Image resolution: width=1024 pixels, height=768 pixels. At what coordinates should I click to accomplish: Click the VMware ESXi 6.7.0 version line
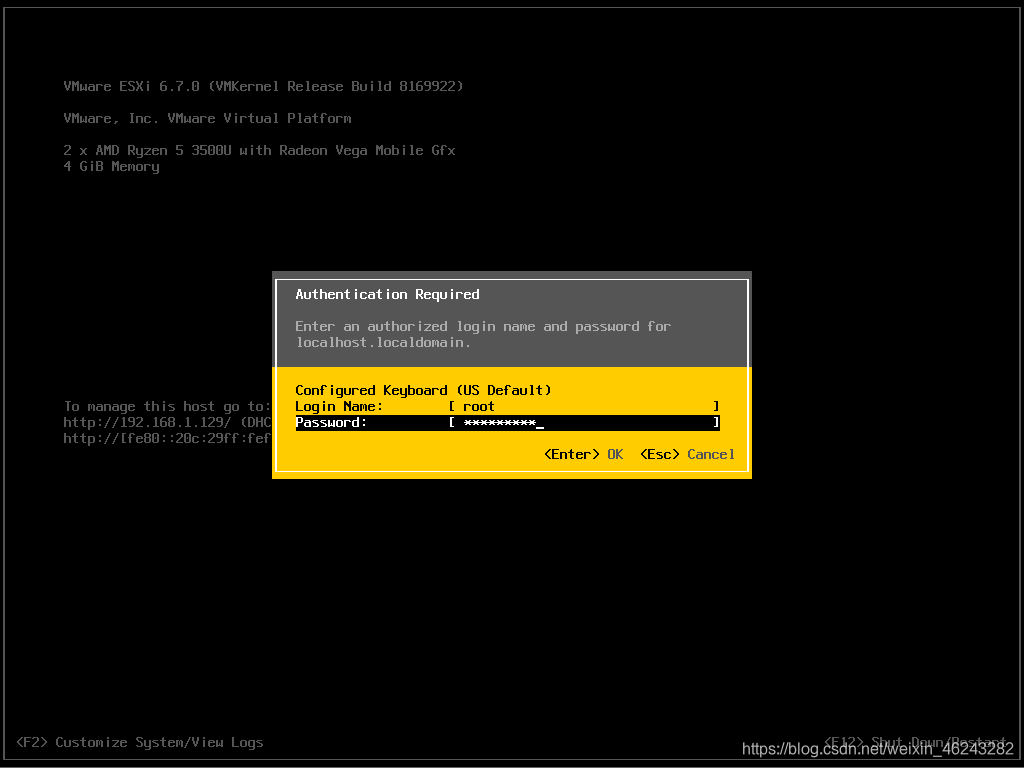pos(263,86)
